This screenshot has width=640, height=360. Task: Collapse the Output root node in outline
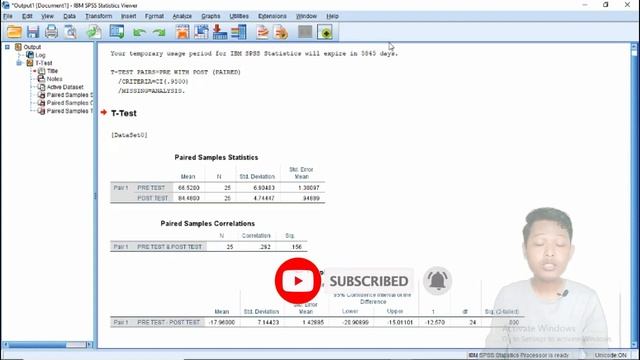[7, 47]
